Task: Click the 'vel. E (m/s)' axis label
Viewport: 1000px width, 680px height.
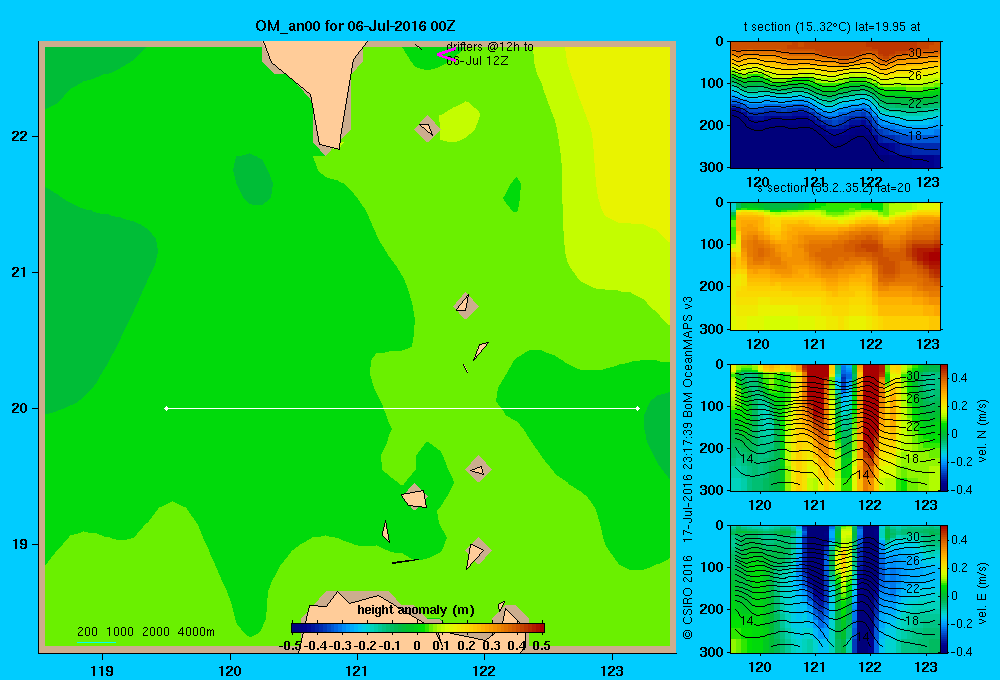Action: point(982,593)
